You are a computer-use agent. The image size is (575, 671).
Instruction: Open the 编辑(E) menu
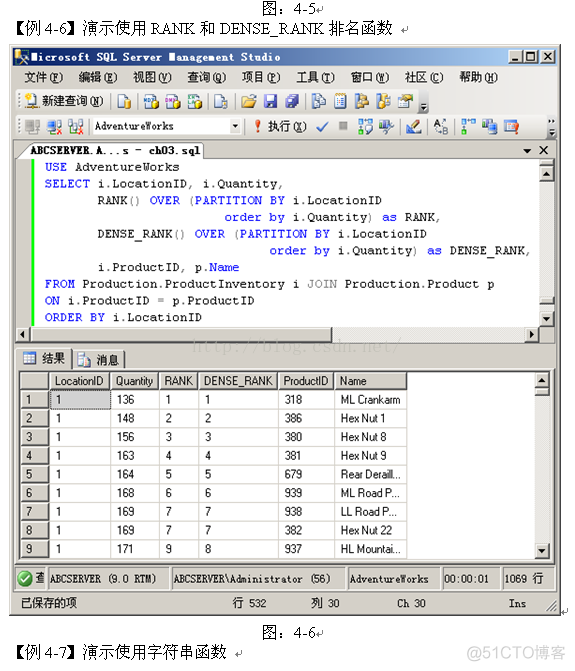pyautogui.click(x=98, y=77)
